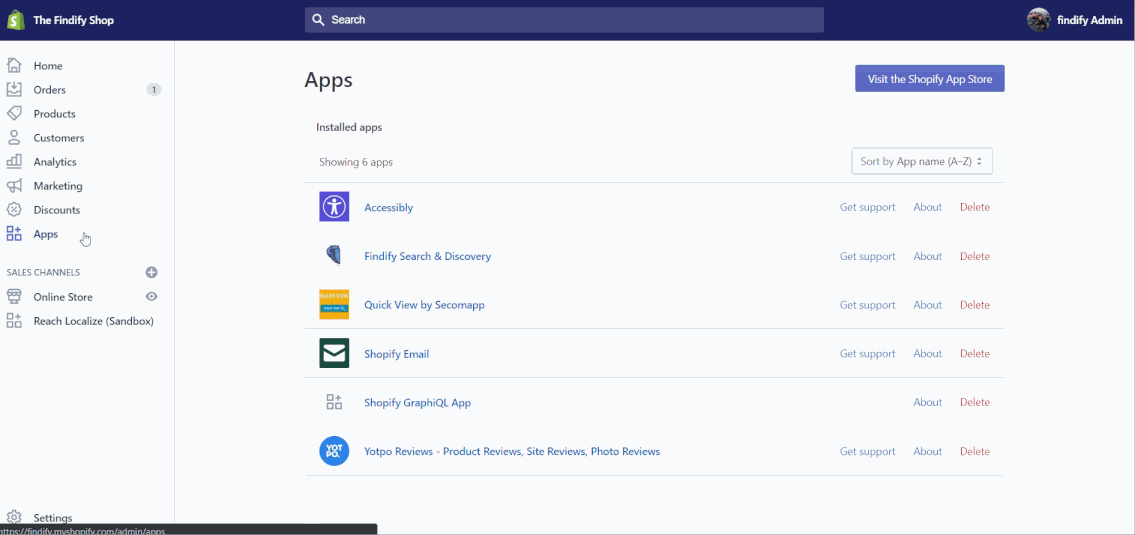Get support for Shopify Email
1135x535 pixels.
click(x=867, y=353)
